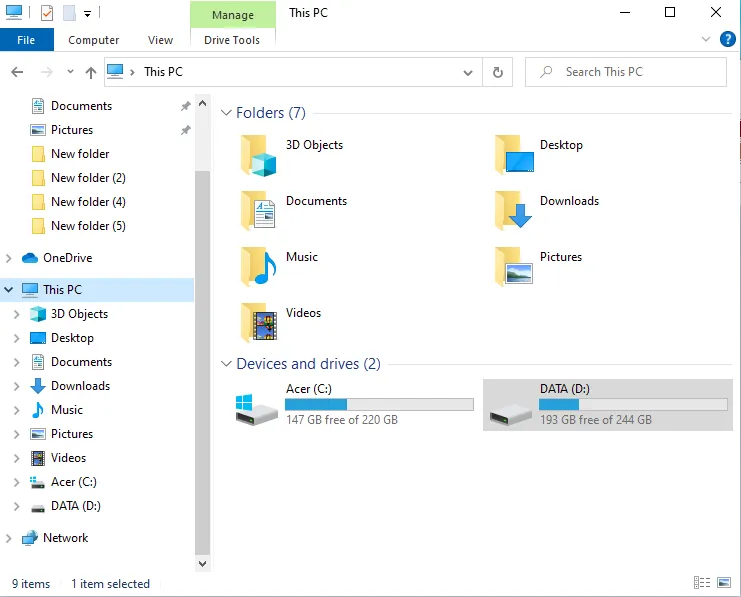
Task: Expand 3D Objects in navigation tree
Action: pos(17,314)
